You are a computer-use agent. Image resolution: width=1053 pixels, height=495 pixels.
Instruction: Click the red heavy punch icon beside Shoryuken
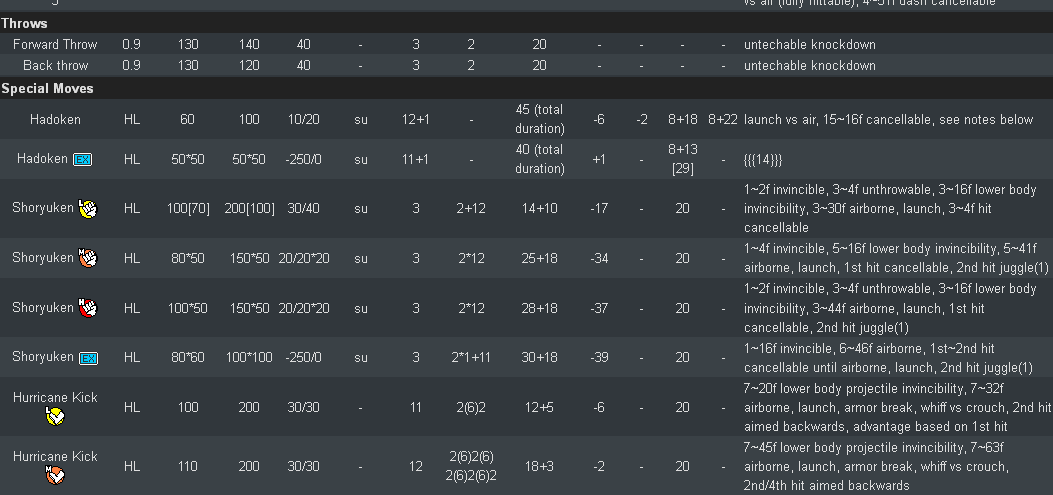point(87,308)
